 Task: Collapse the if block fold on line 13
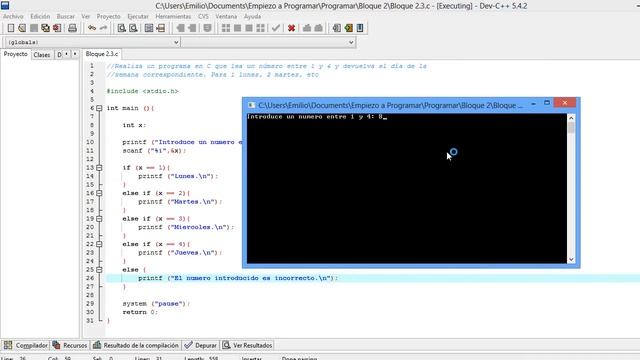click(99, 168)
